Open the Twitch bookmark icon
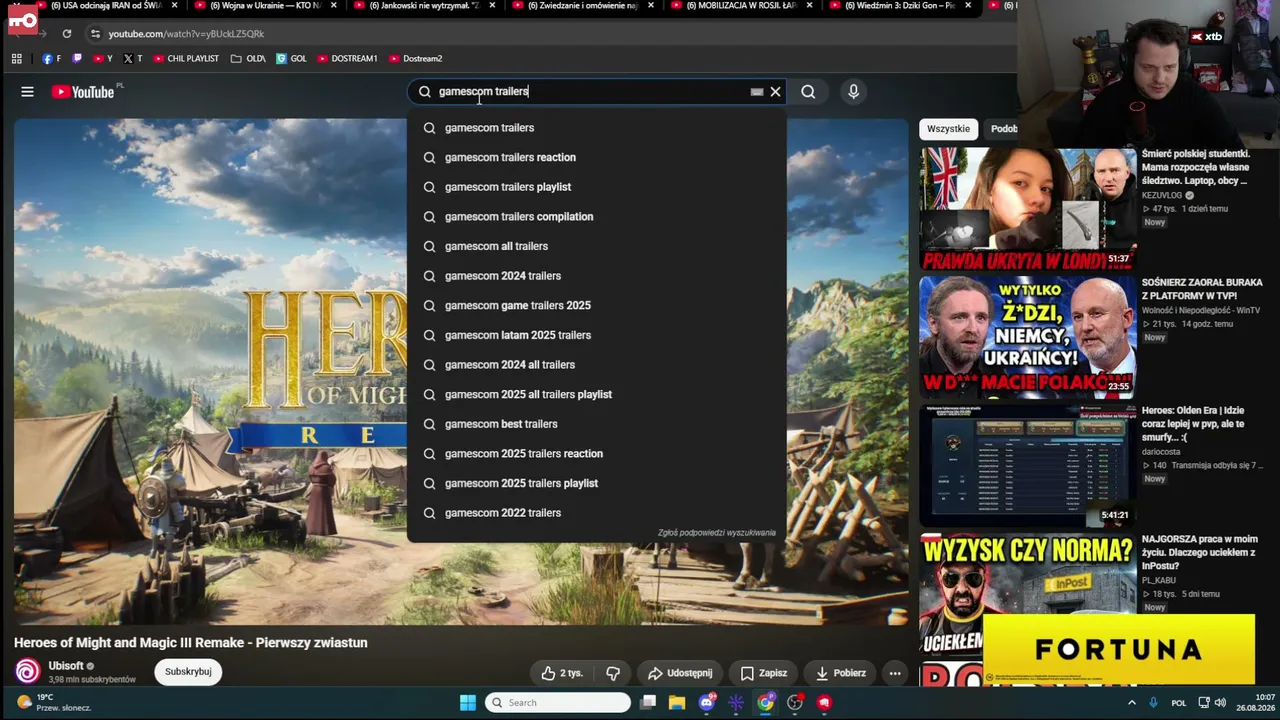The width and height of the screenshot is (1280, 720). [x=78, y=59]
